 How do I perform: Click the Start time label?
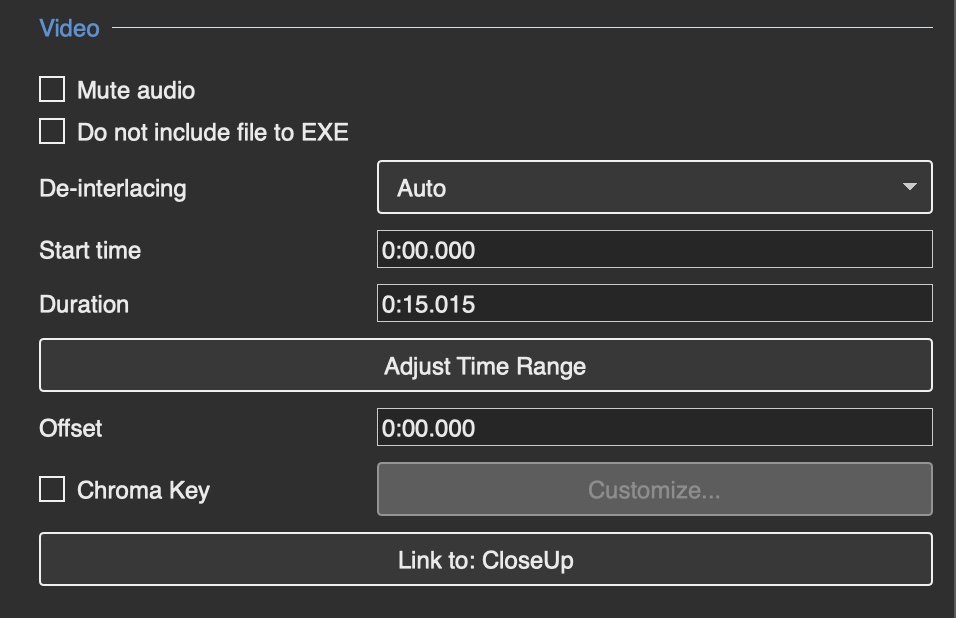tap(90, 250)
